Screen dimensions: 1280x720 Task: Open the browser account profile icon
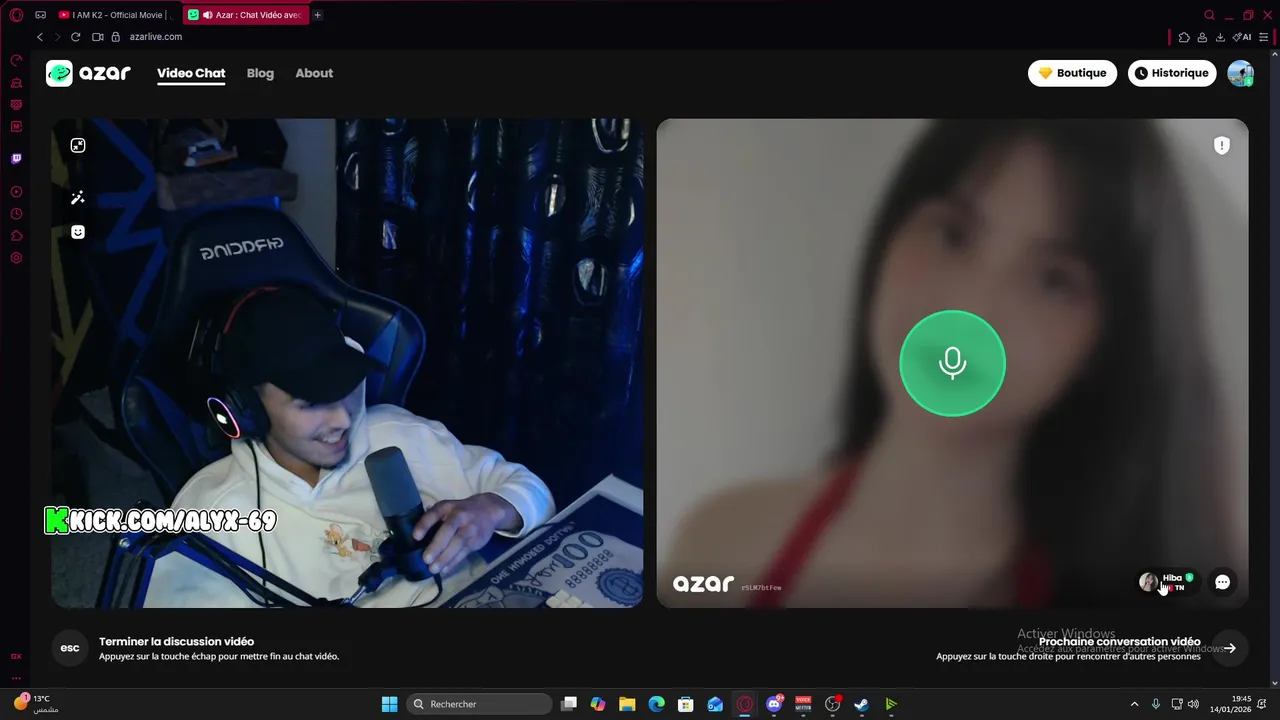point(1202,37)
